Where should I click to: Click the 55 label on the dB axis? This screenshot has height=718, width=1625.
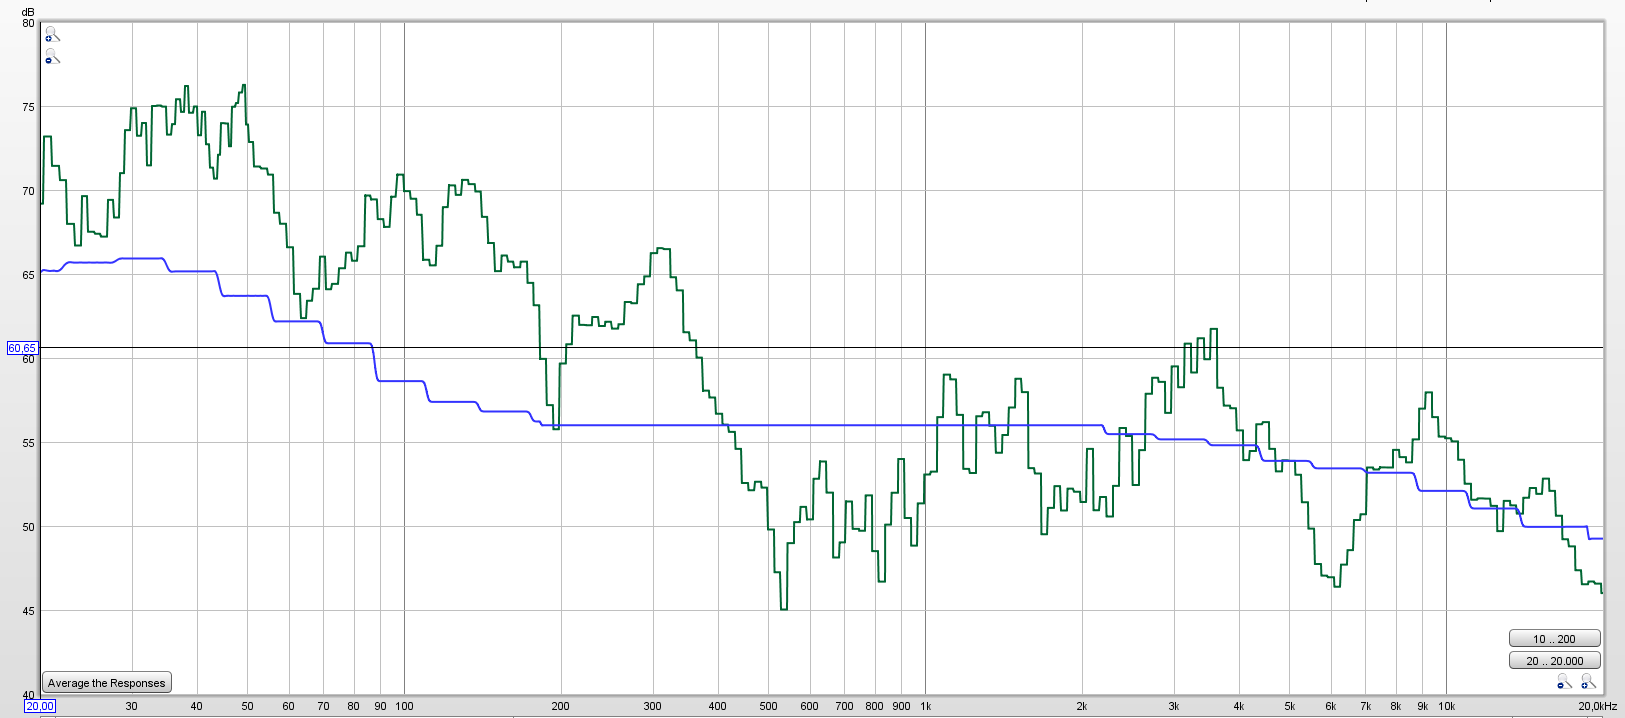[x=28, y=443]
